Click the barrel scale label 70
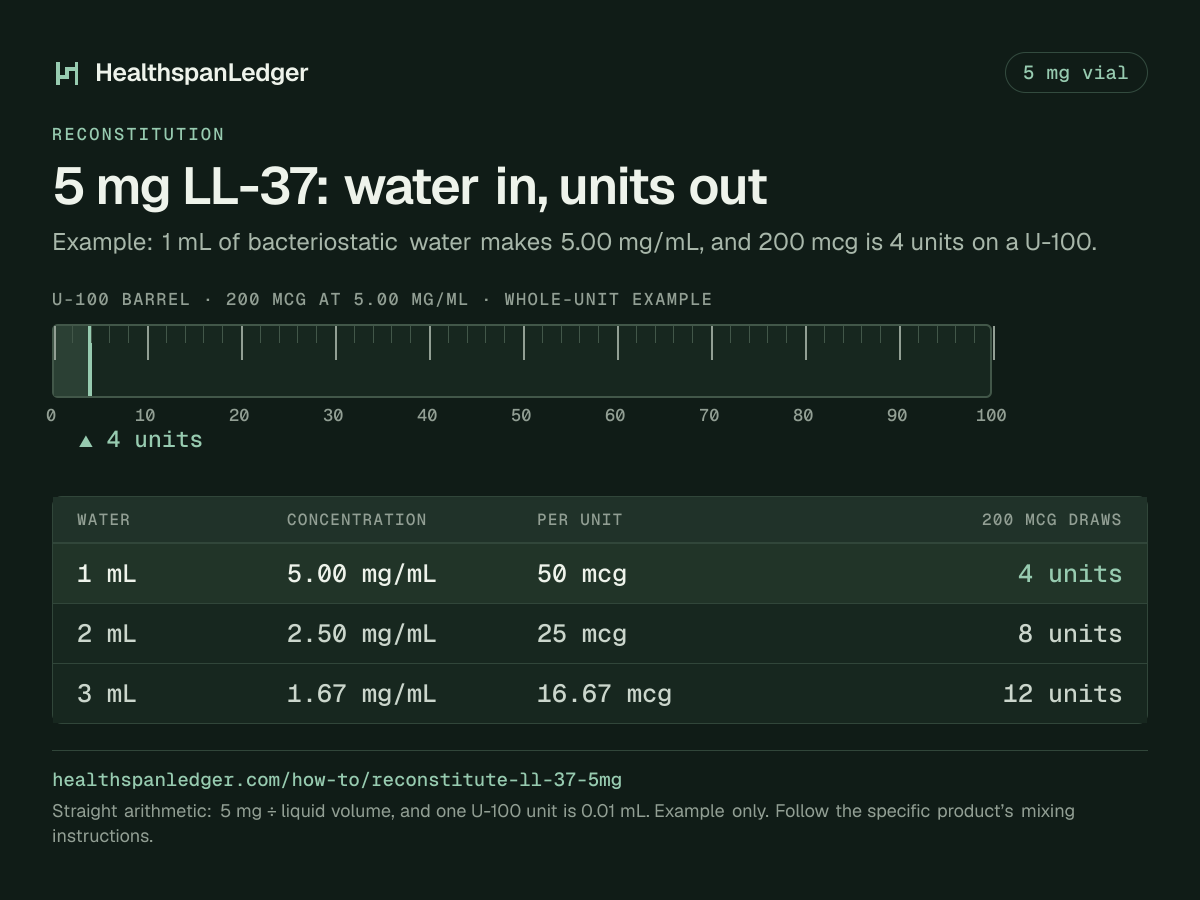 click(x=709, y=415)
